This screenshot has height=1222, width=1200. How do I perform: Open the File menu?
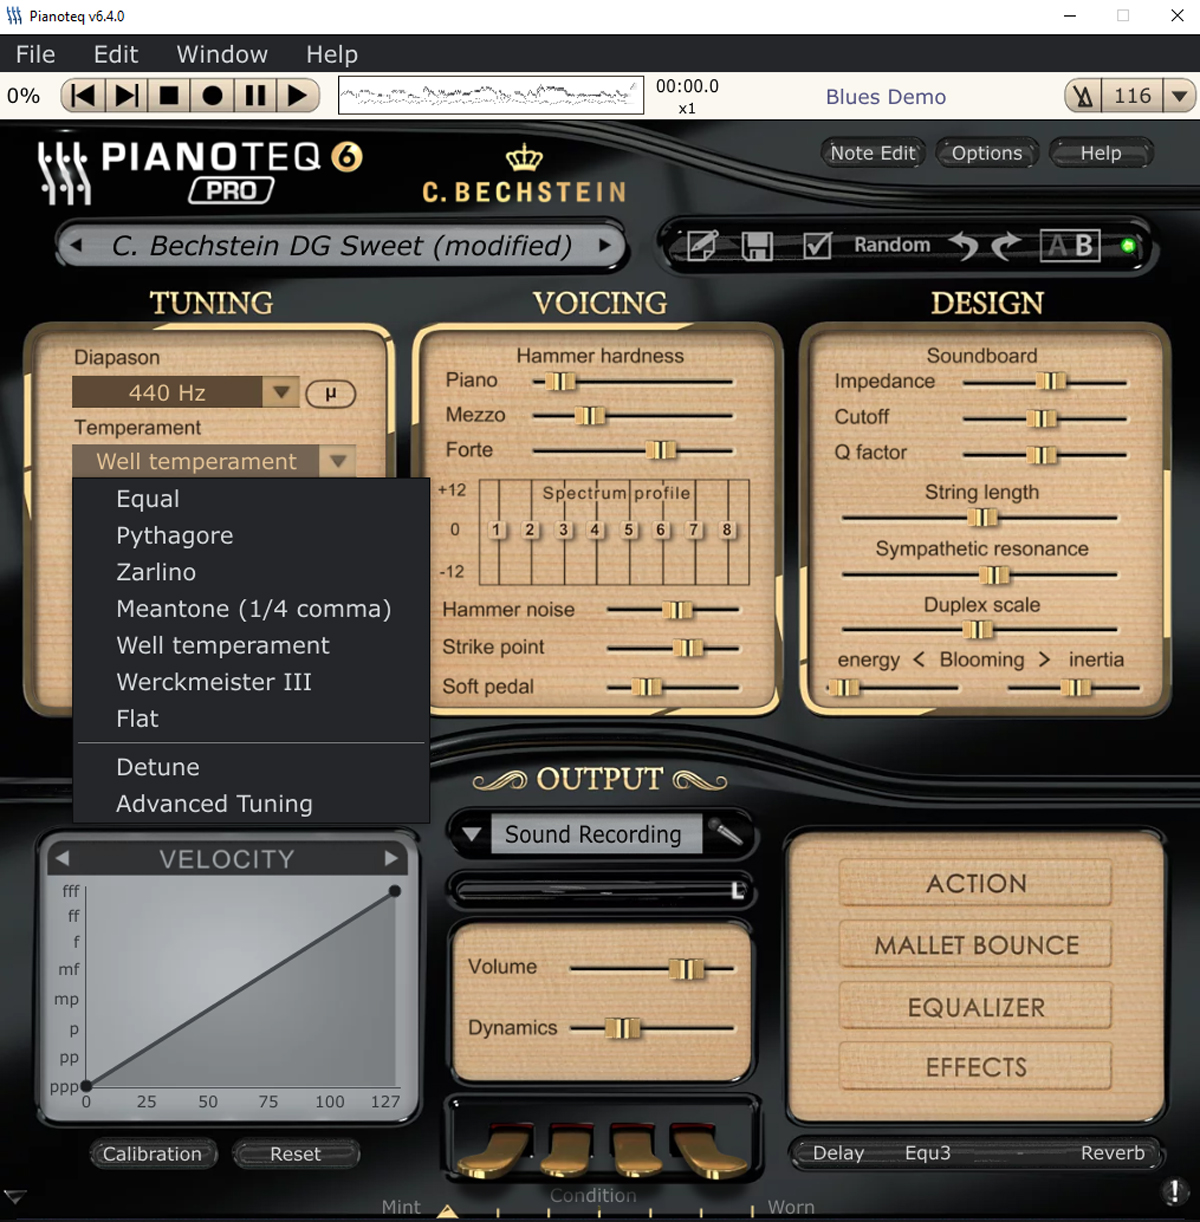[36, 54]
